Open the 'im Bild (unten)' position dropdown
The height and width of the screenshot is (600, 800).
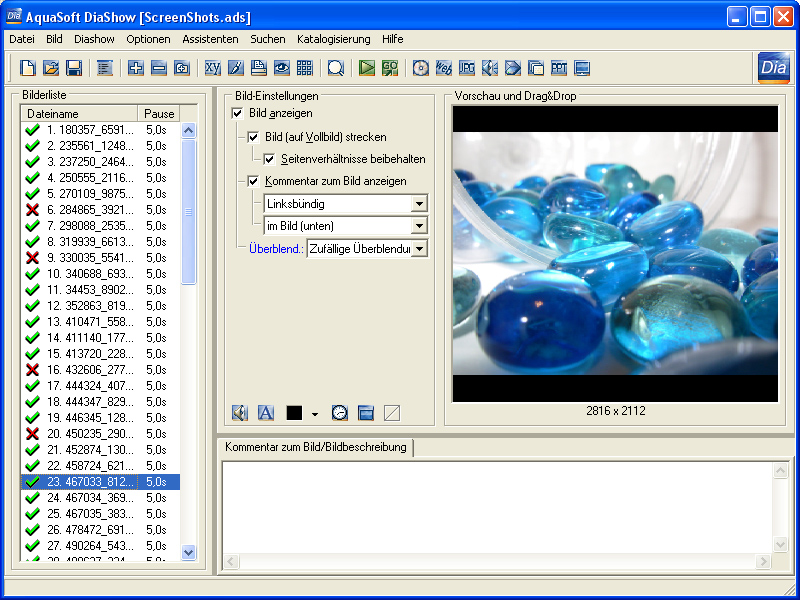pos(419,226)
